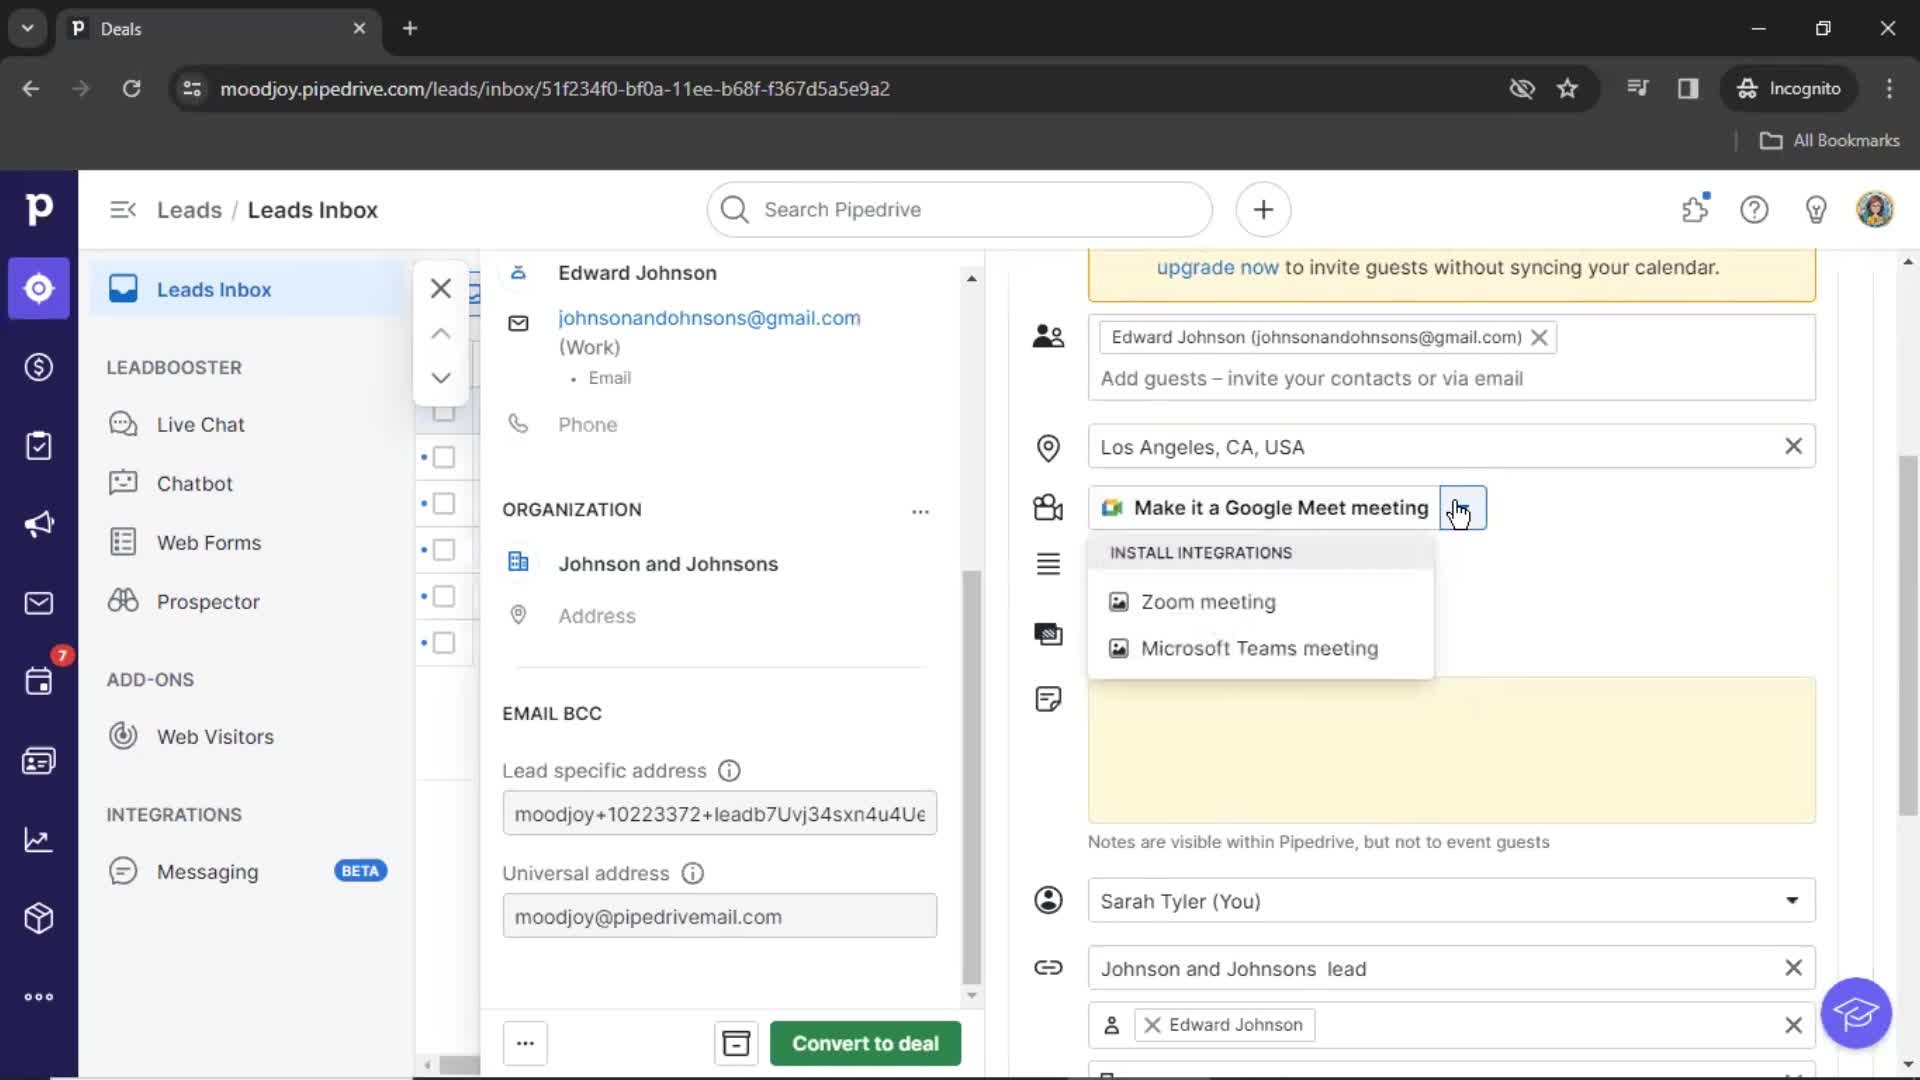The width and height of the screenshot is (1920, 1080).
Task: Open All Bookmarks folder
Action: click(1830, 141)
